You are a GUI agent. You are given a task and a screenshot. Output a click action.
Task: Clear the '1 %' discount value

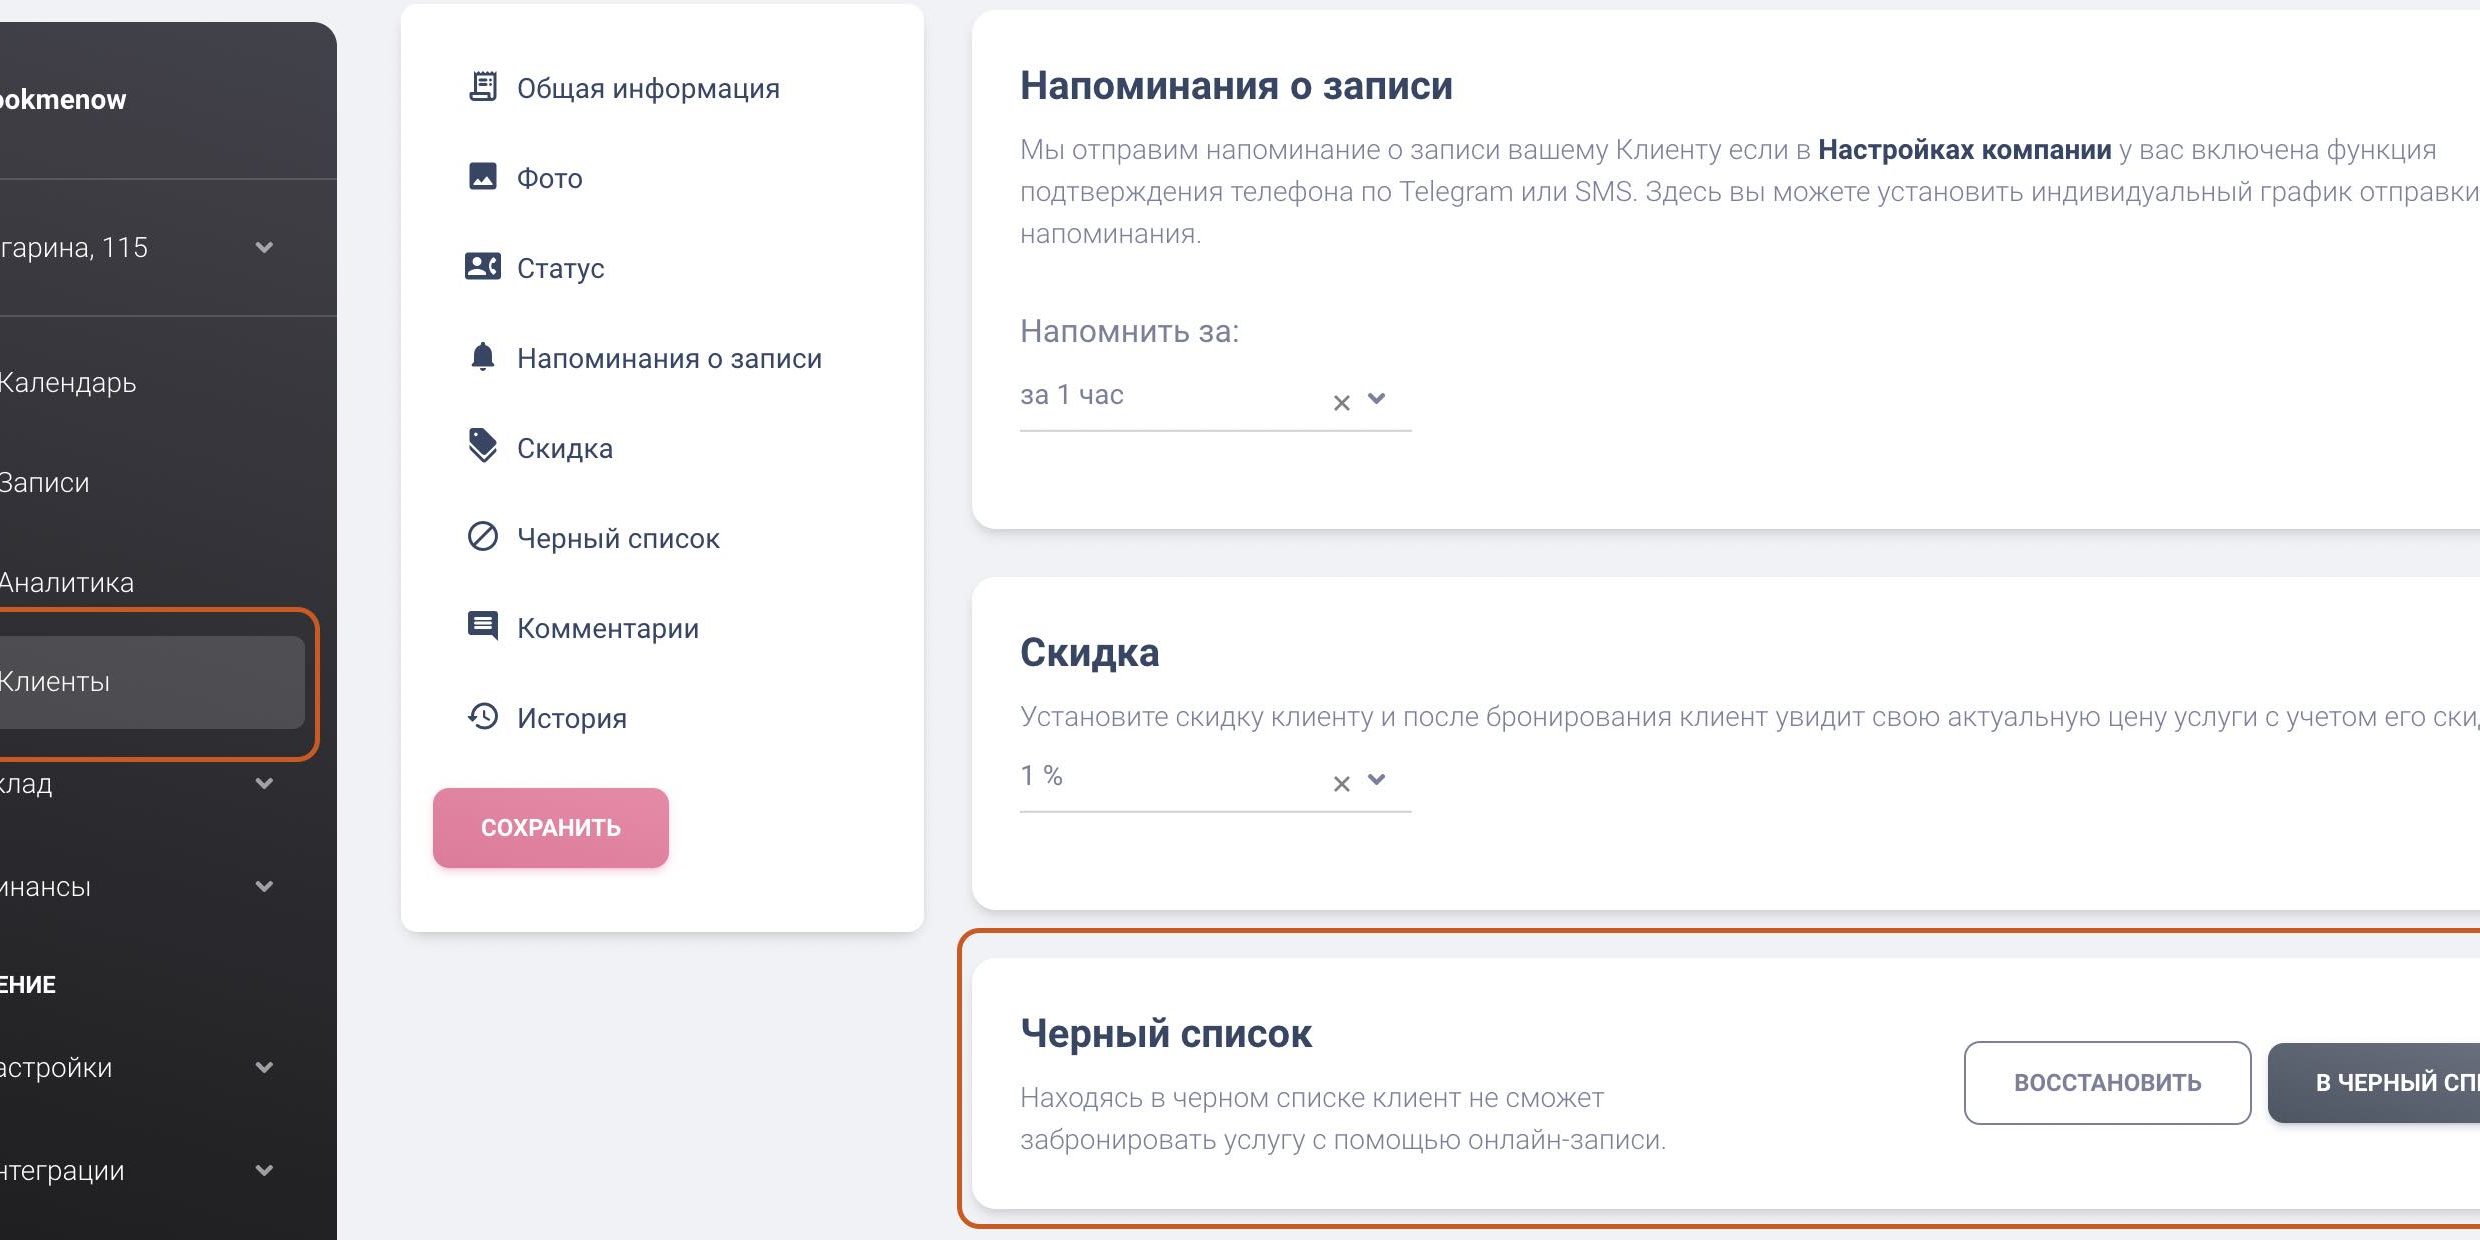pos(1342,783)
